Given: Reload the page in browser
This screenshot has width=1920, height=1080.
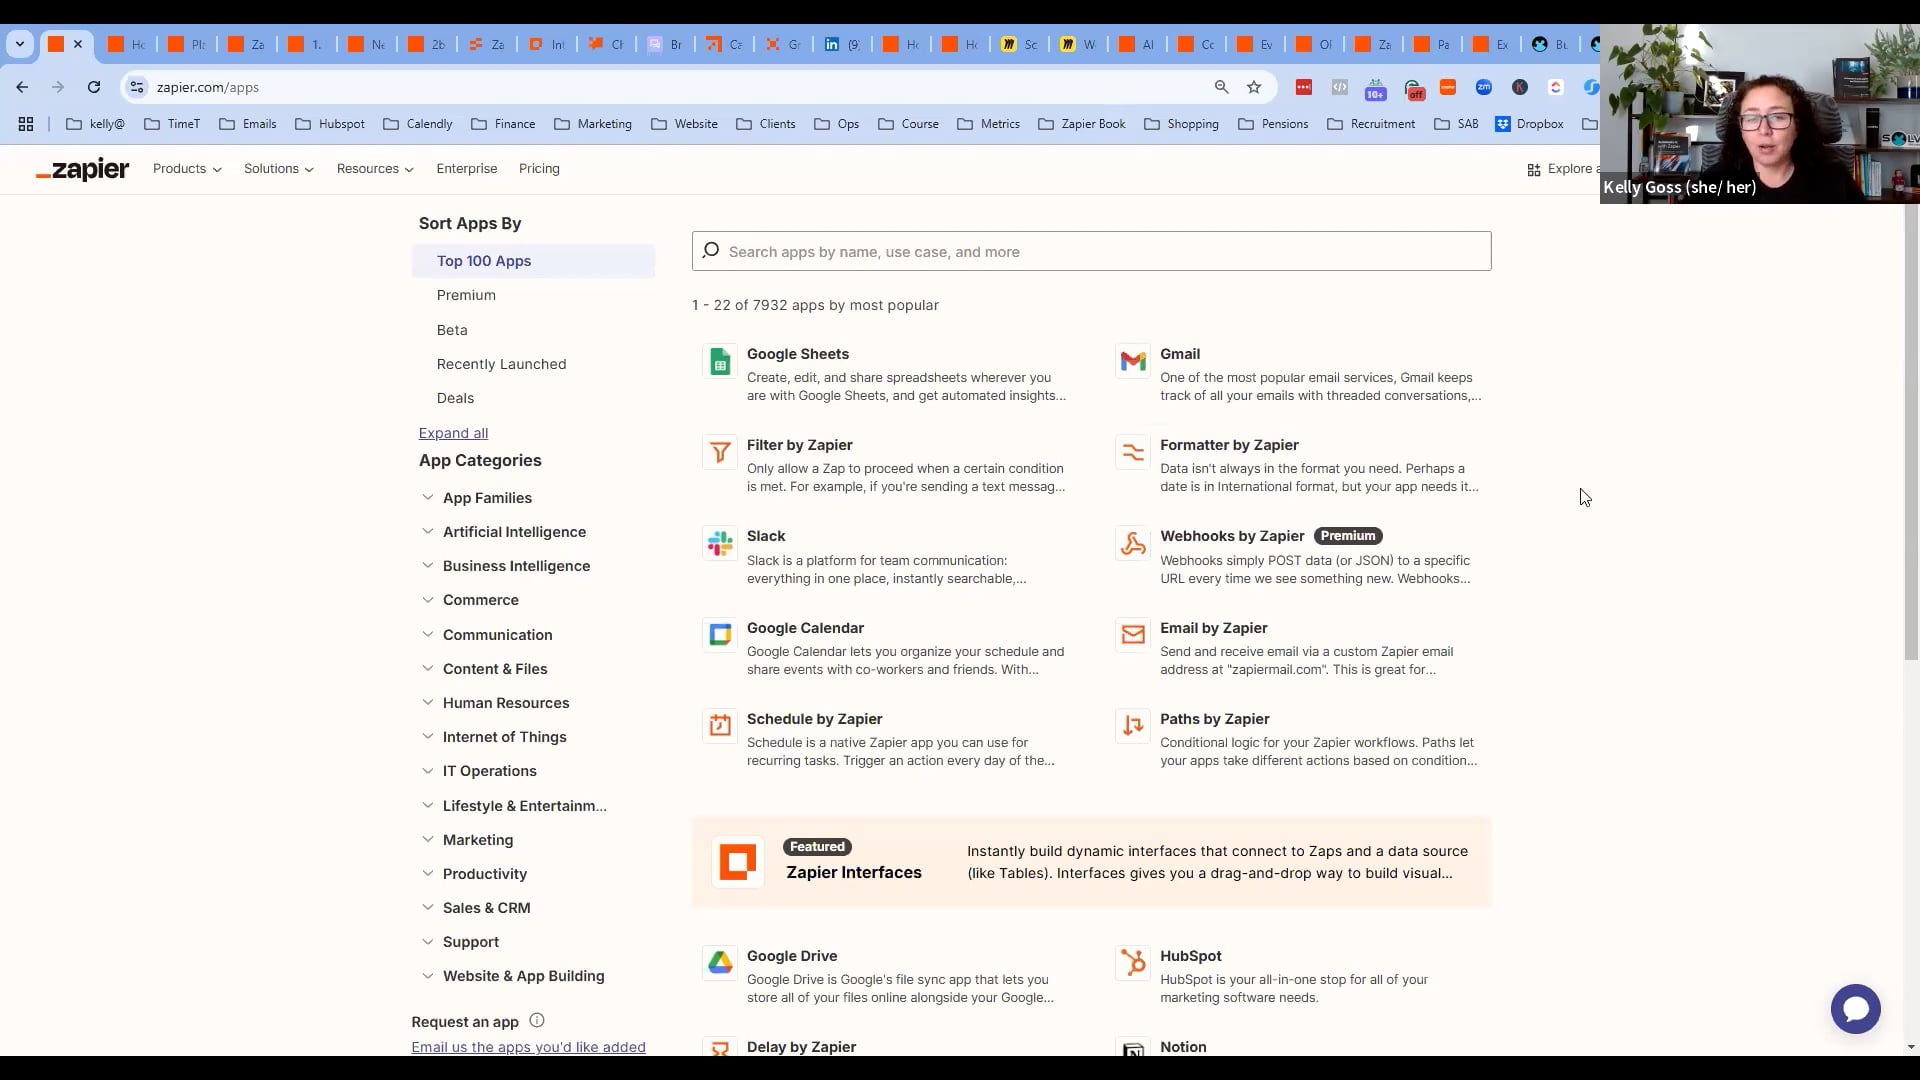Looking at the screenshot, I should tap(94, 87).
